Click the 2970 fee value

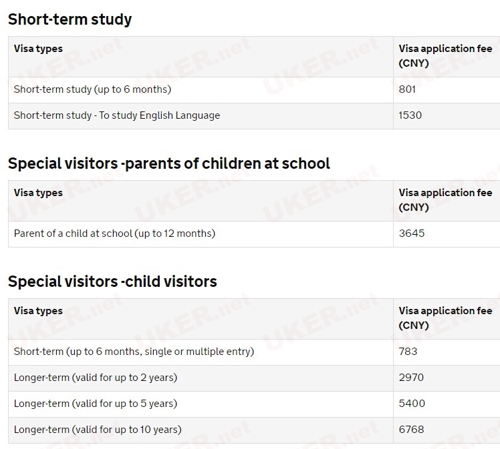[x=411, y=377]
